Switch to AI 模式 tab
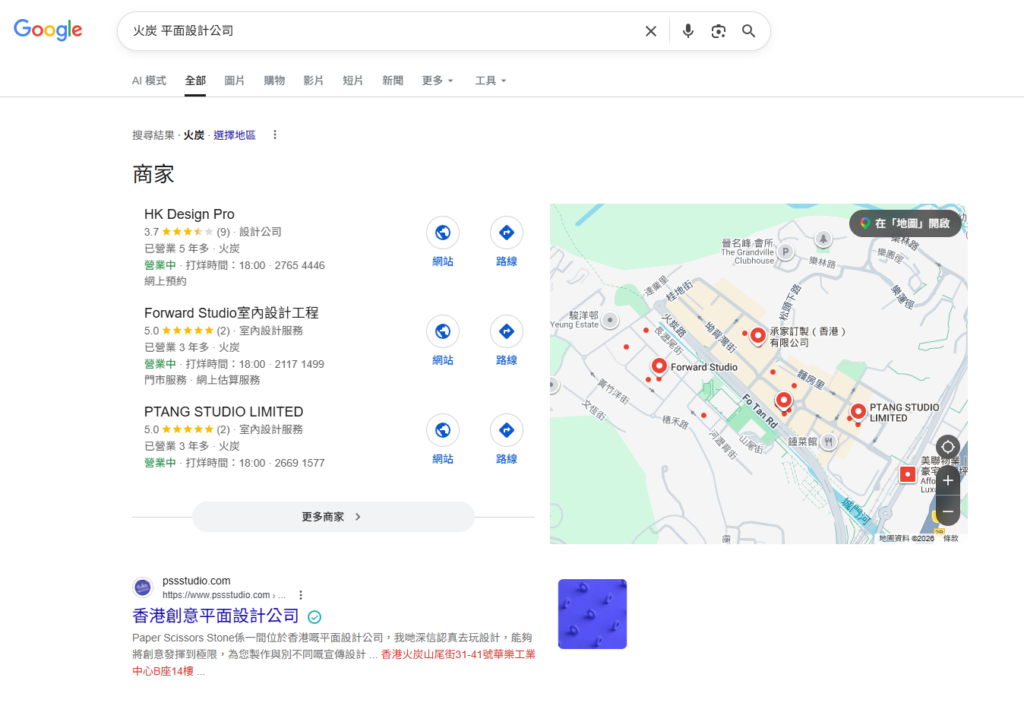1024x703 pixels. [149, 80]
